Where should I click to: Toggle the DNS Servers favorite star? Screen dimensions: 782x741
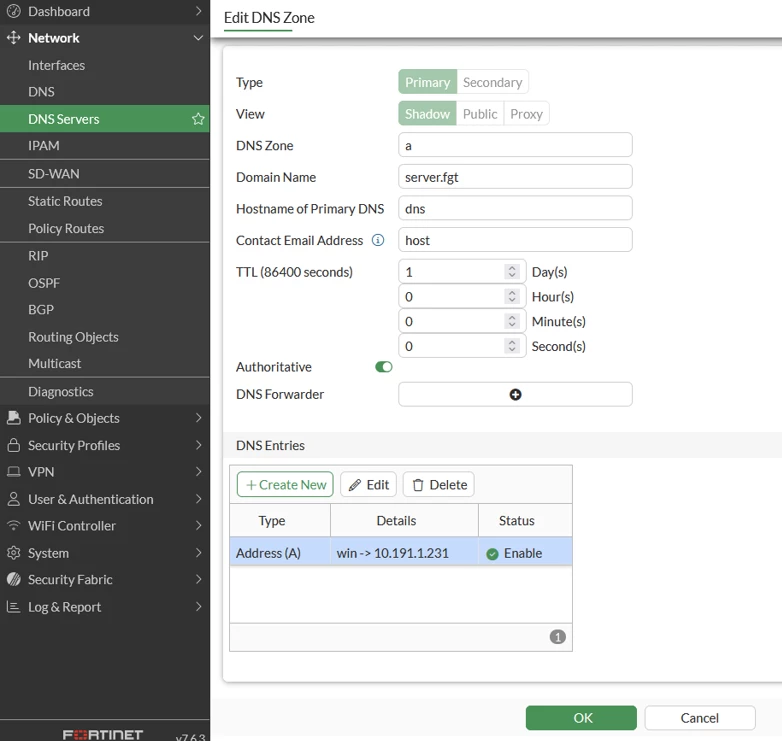198,119
